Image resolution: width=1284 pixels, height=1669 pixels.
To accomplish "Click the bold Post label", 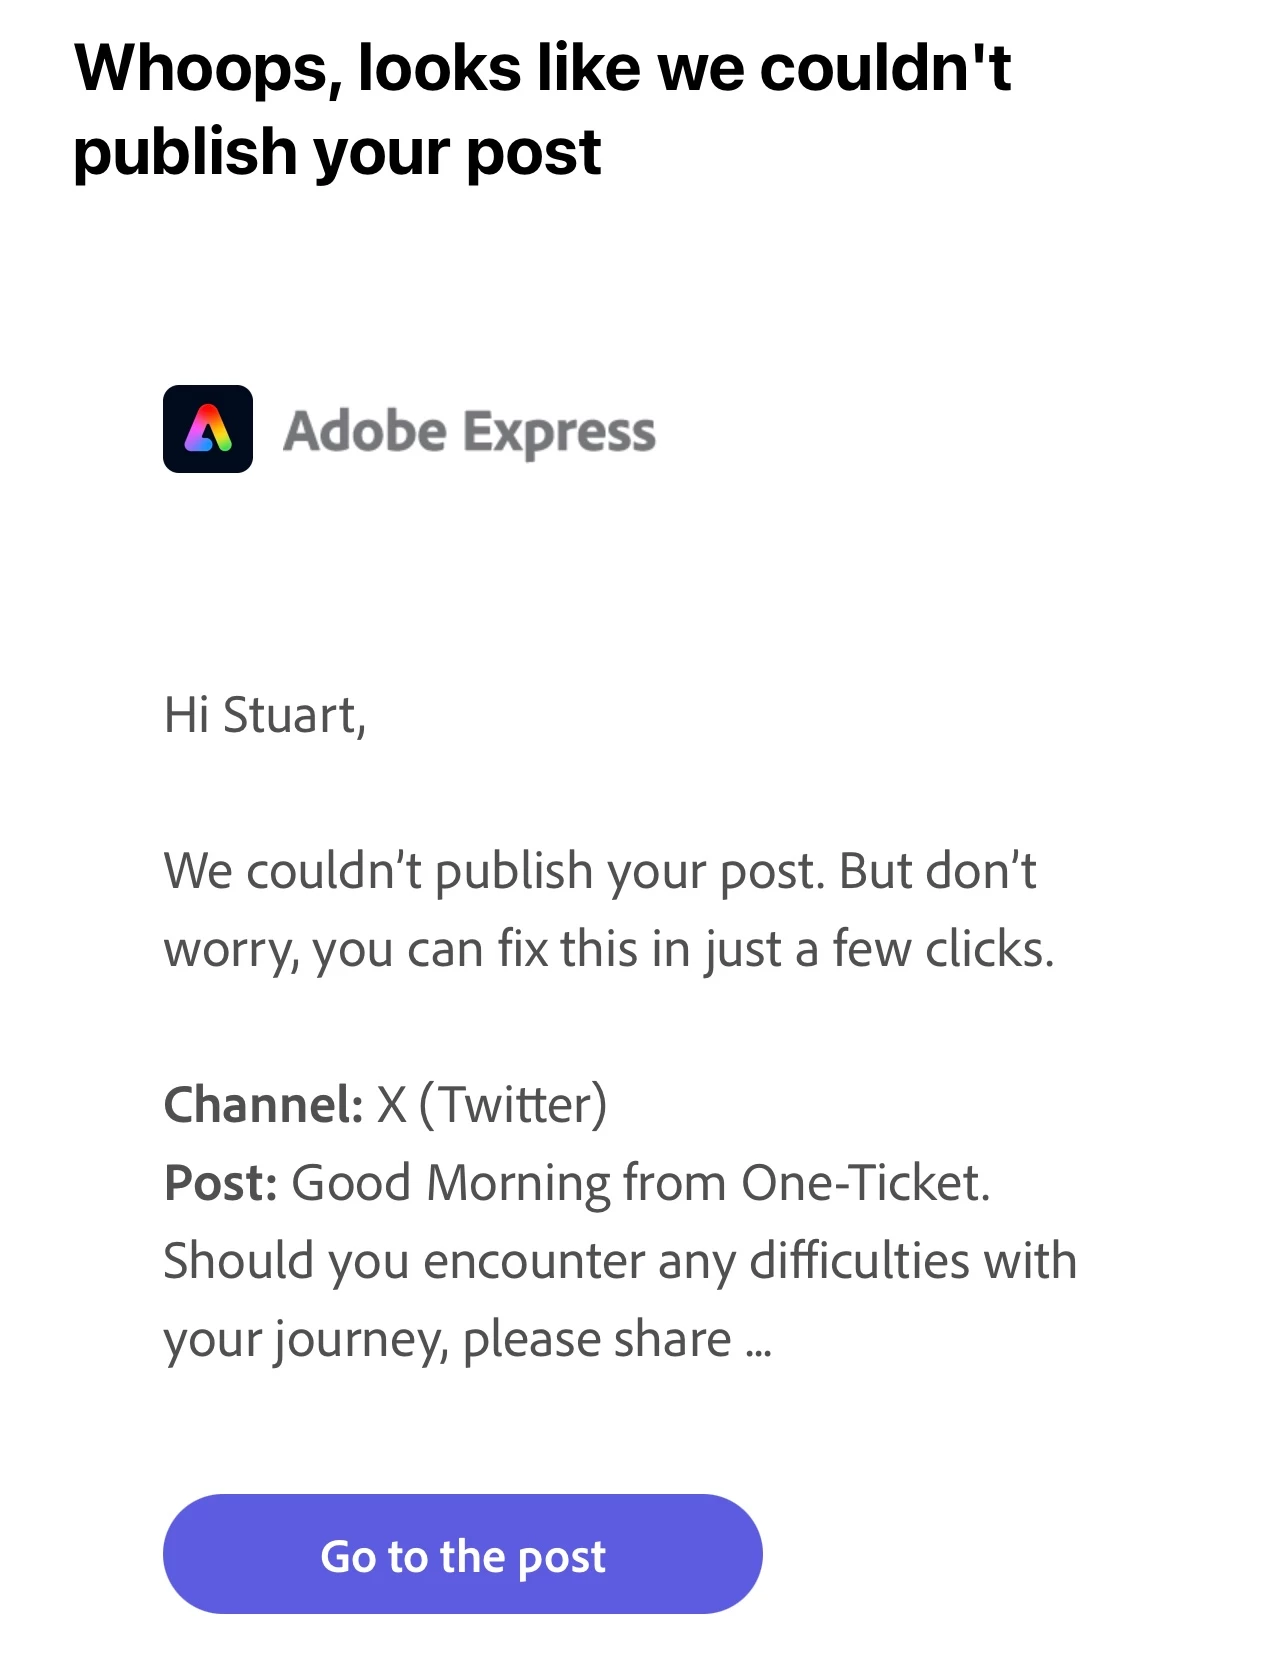I will pyautogui.click(x=221, y=1182).
